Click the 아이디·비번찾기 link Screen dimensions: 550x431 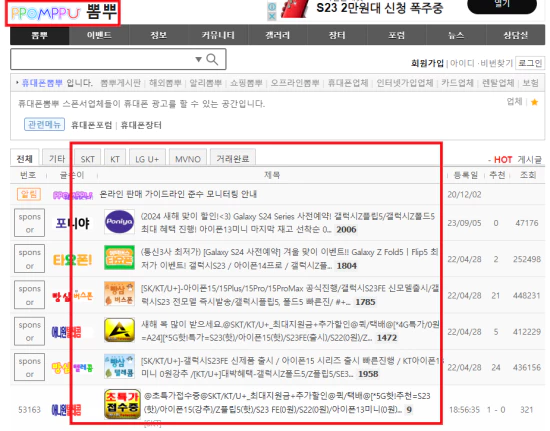(481, 63)
